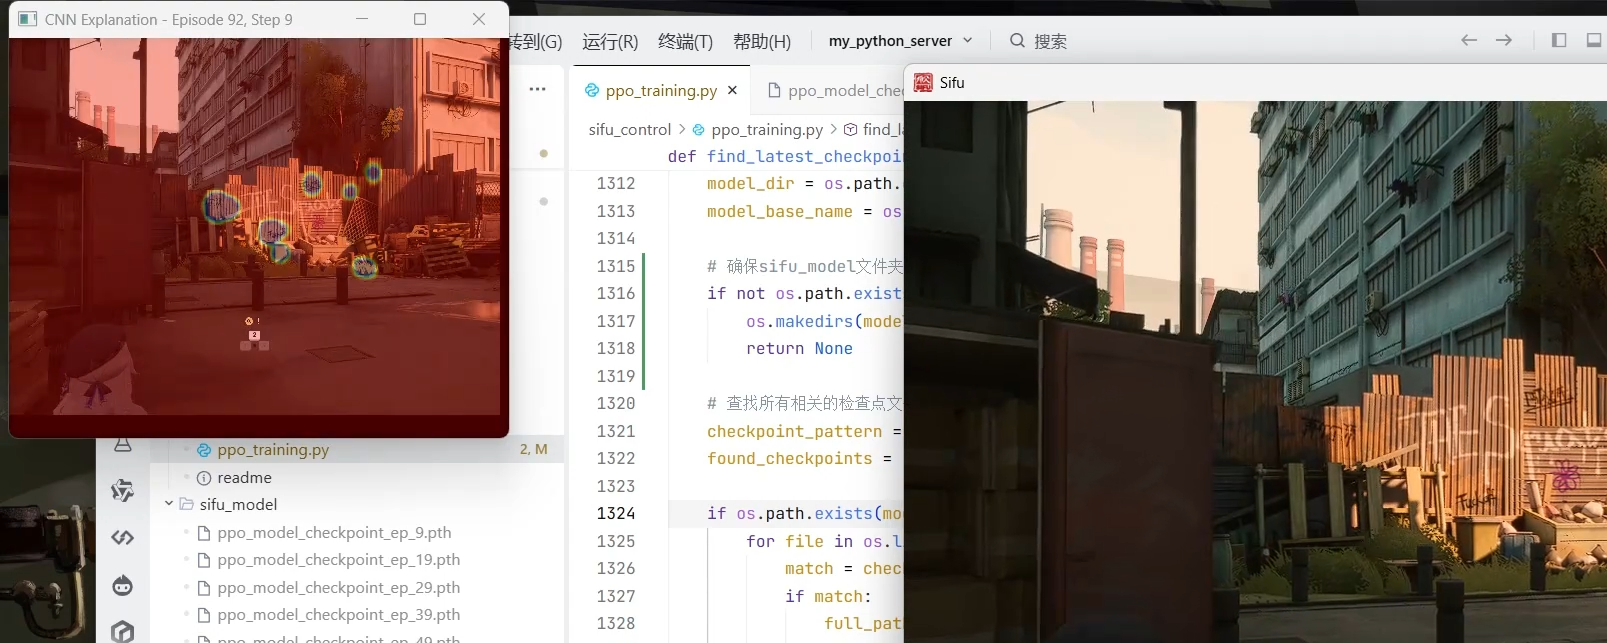Select ppo_training.py in the file explorer
This screenshot has height=643, width=1607.
click(357, 450)
